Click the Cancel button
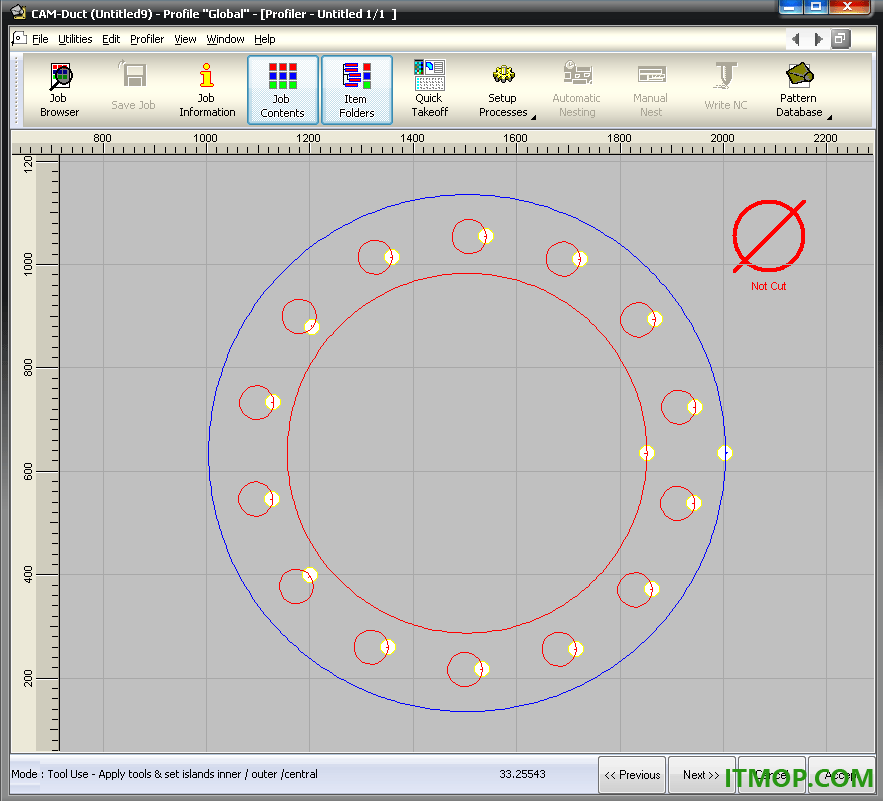The width and height of the screenshot is (883, 801). coord(772,775)
